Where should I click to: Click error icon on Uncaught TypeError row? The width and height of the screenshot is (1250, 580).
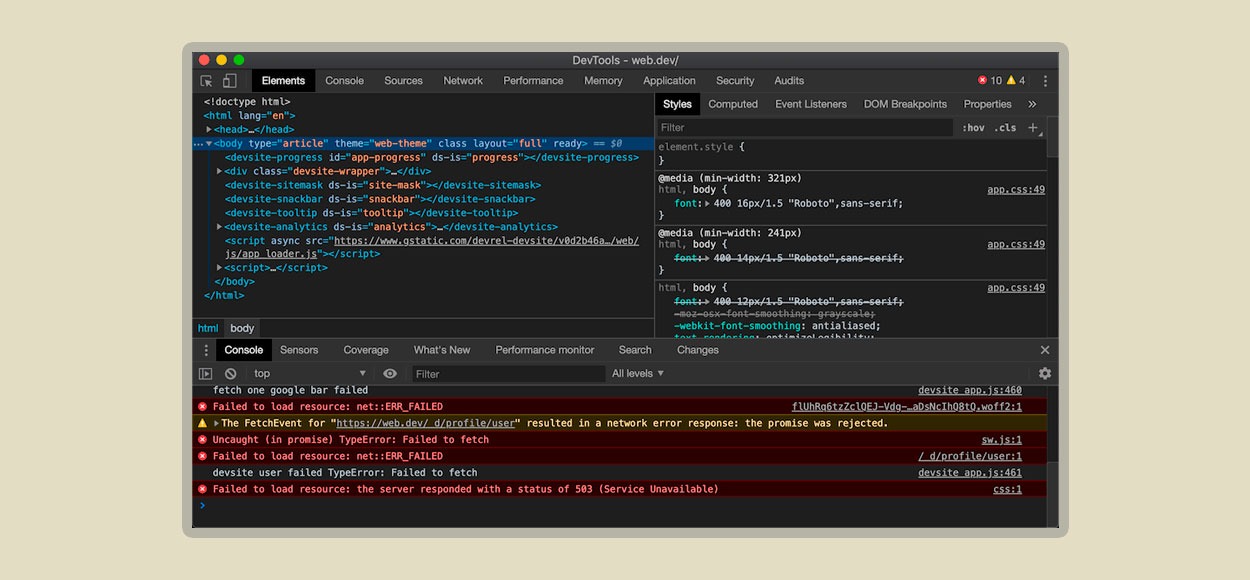point(202,440)
